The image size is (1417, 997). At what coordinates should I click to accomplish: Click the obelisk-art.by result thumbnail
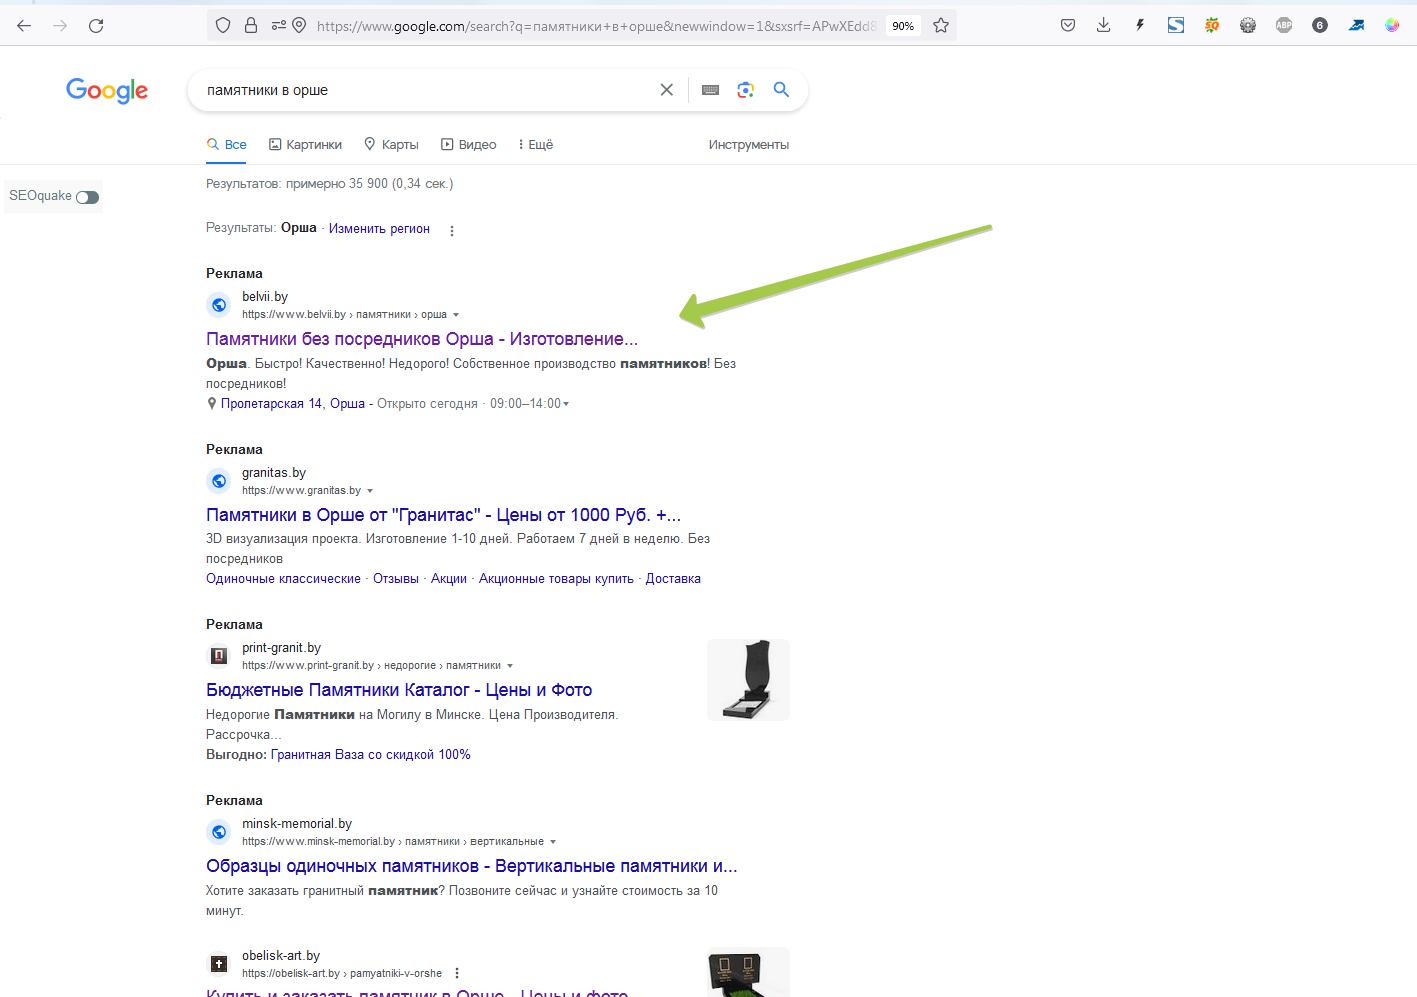tap(748, 972)
